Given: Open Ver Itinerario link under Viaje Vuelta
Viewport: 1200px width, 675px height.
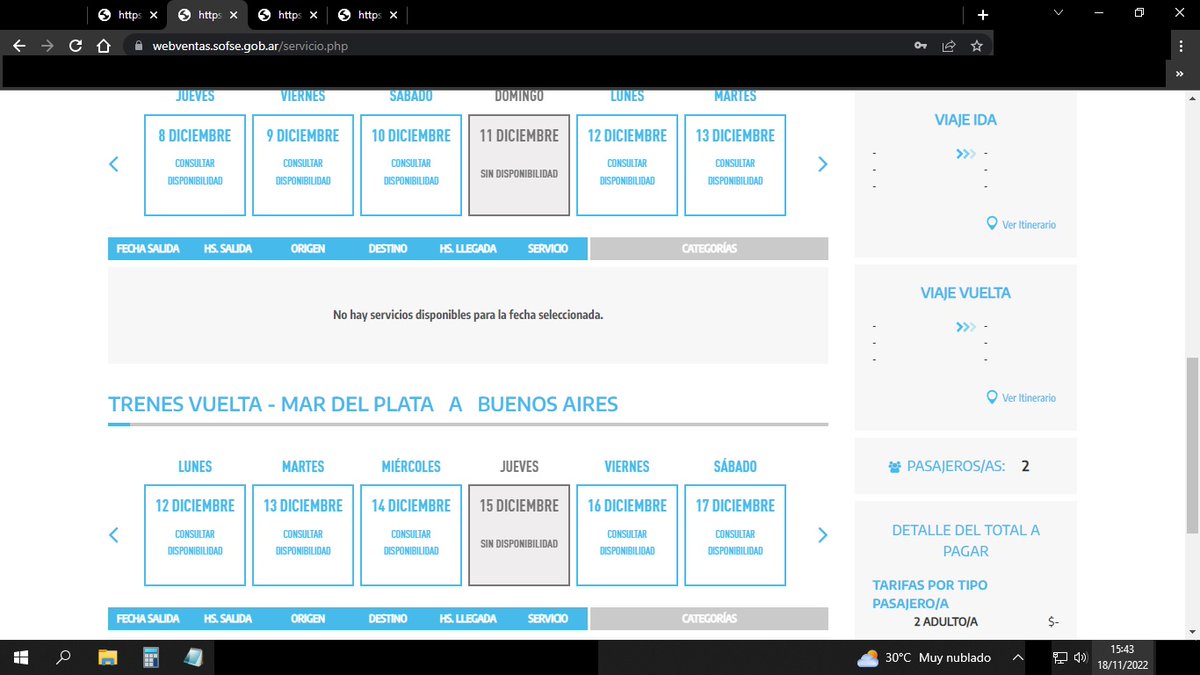Looking at the screenshot, I should [1029, 398].
